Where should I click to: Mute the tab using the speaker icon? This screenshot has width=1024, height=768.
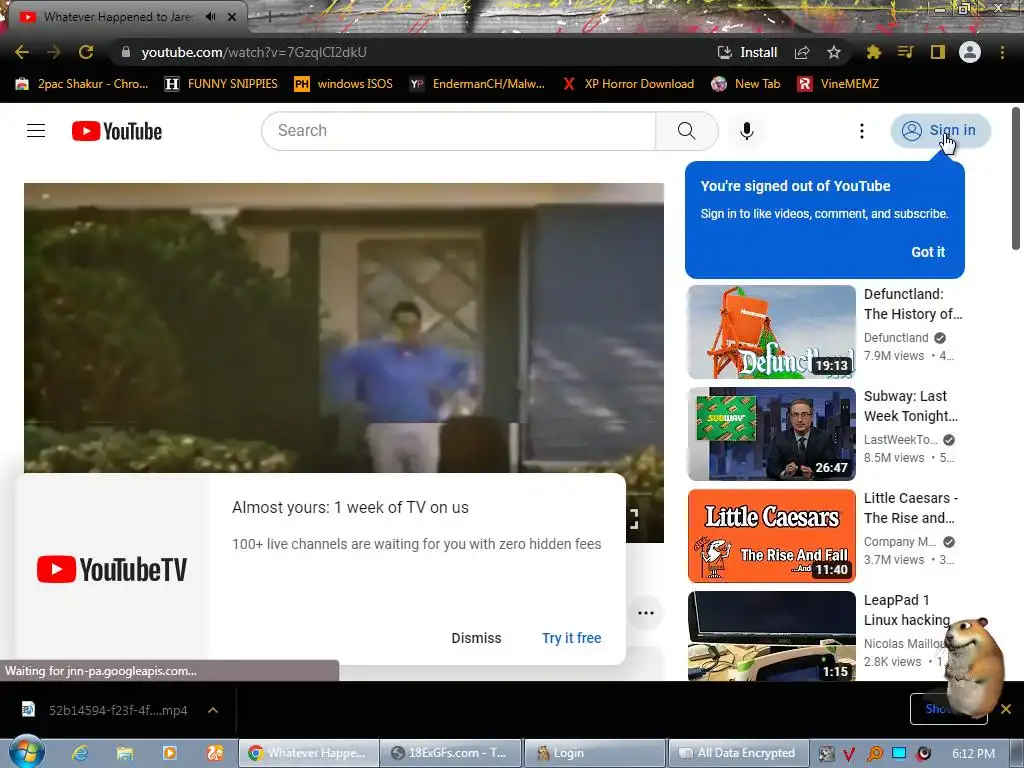tap(210, 17)
